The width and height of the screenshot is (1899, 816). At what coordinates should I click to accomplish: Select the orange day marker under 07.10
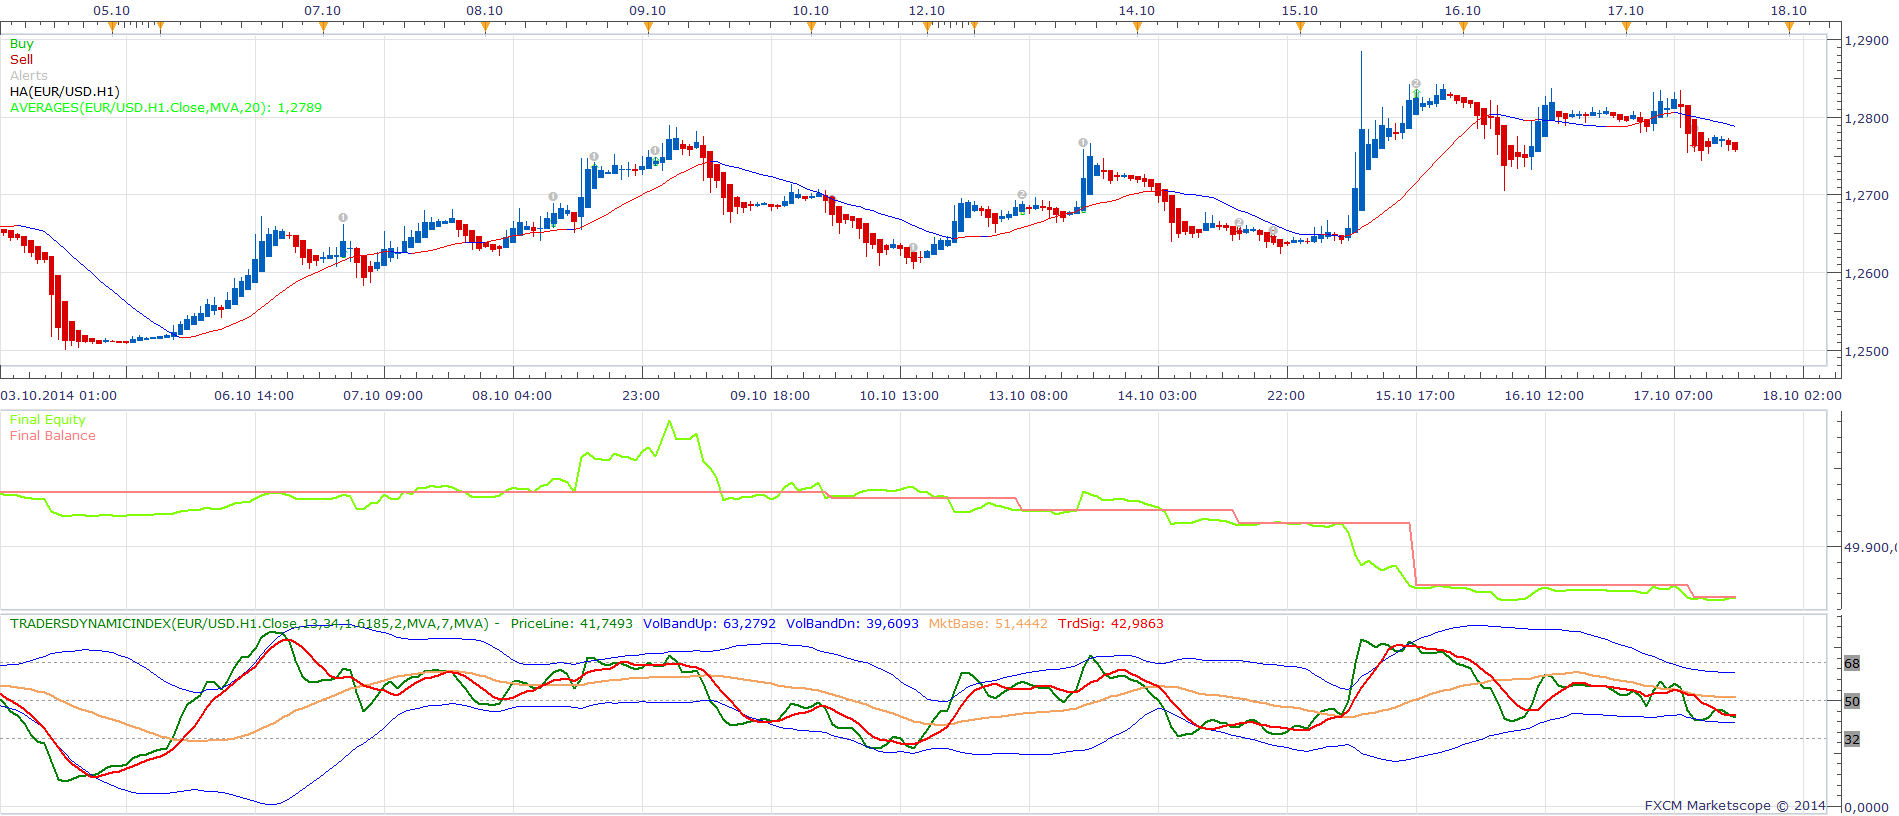coord(323,28)
